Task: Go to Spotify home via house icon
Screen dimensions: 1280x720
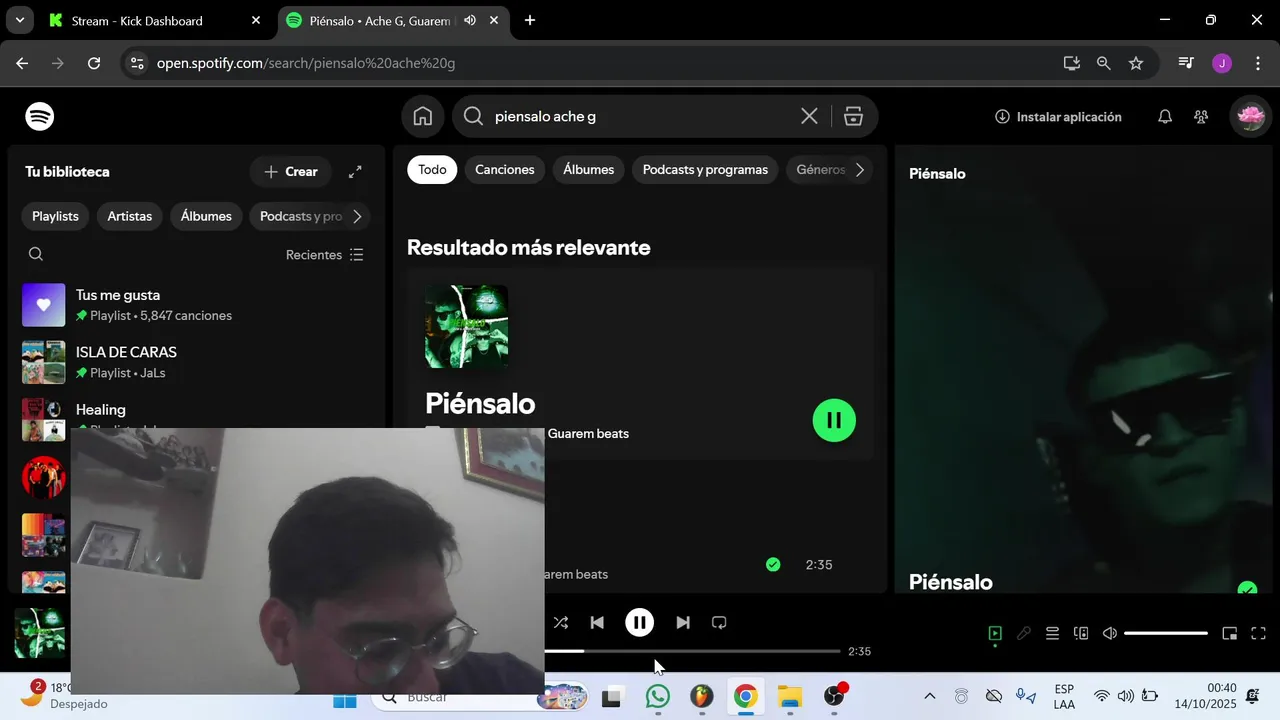Action: (423, 117)
